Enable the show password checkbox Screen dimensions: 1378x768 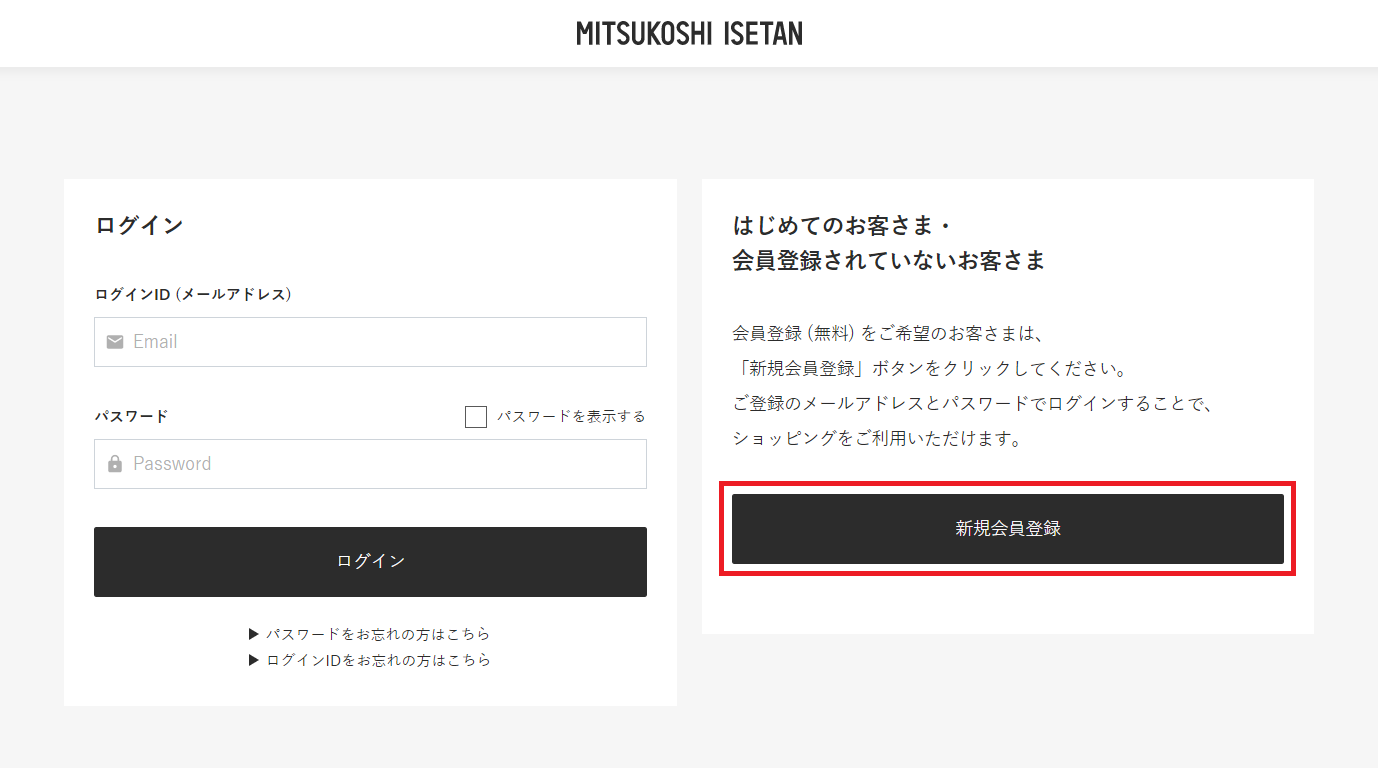pyautogui.click(x=476, y=417)
